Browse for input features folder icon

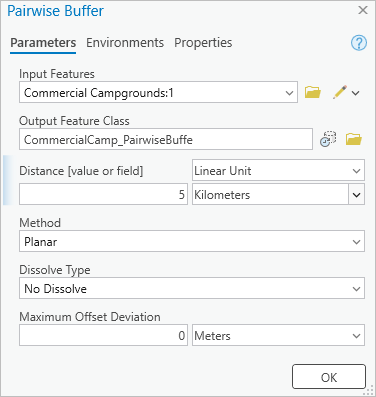coord(313,92)
